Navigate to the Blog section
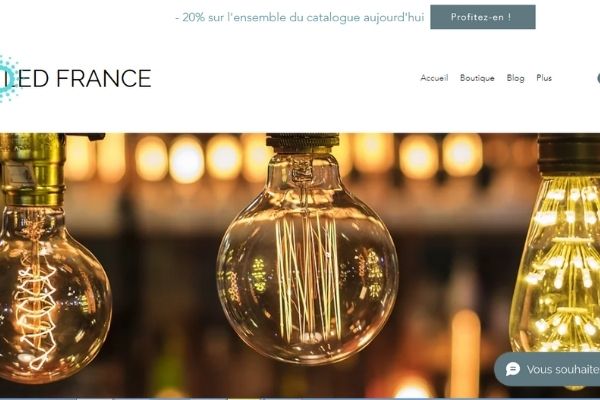This screenshot has height=400, width=600. click(x=515, y=78)
